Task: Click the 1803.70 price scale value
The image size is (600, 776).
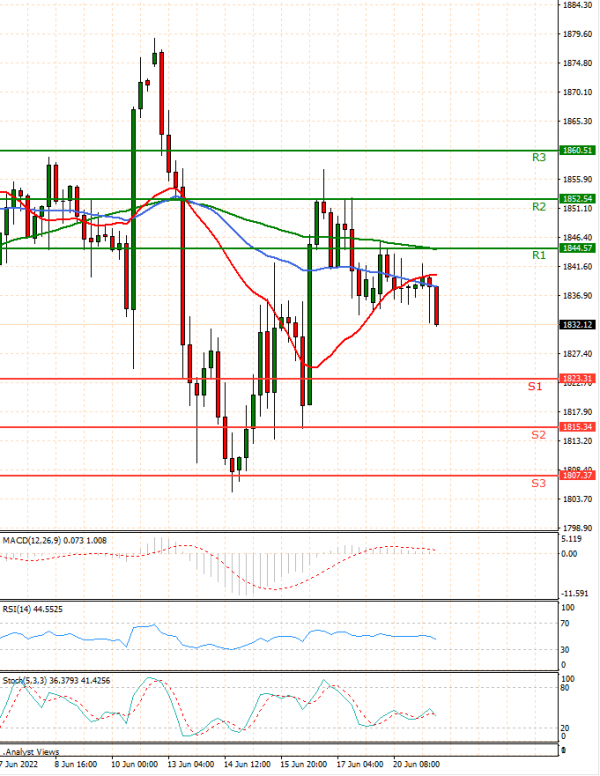Action: click(x=578, y=499)
